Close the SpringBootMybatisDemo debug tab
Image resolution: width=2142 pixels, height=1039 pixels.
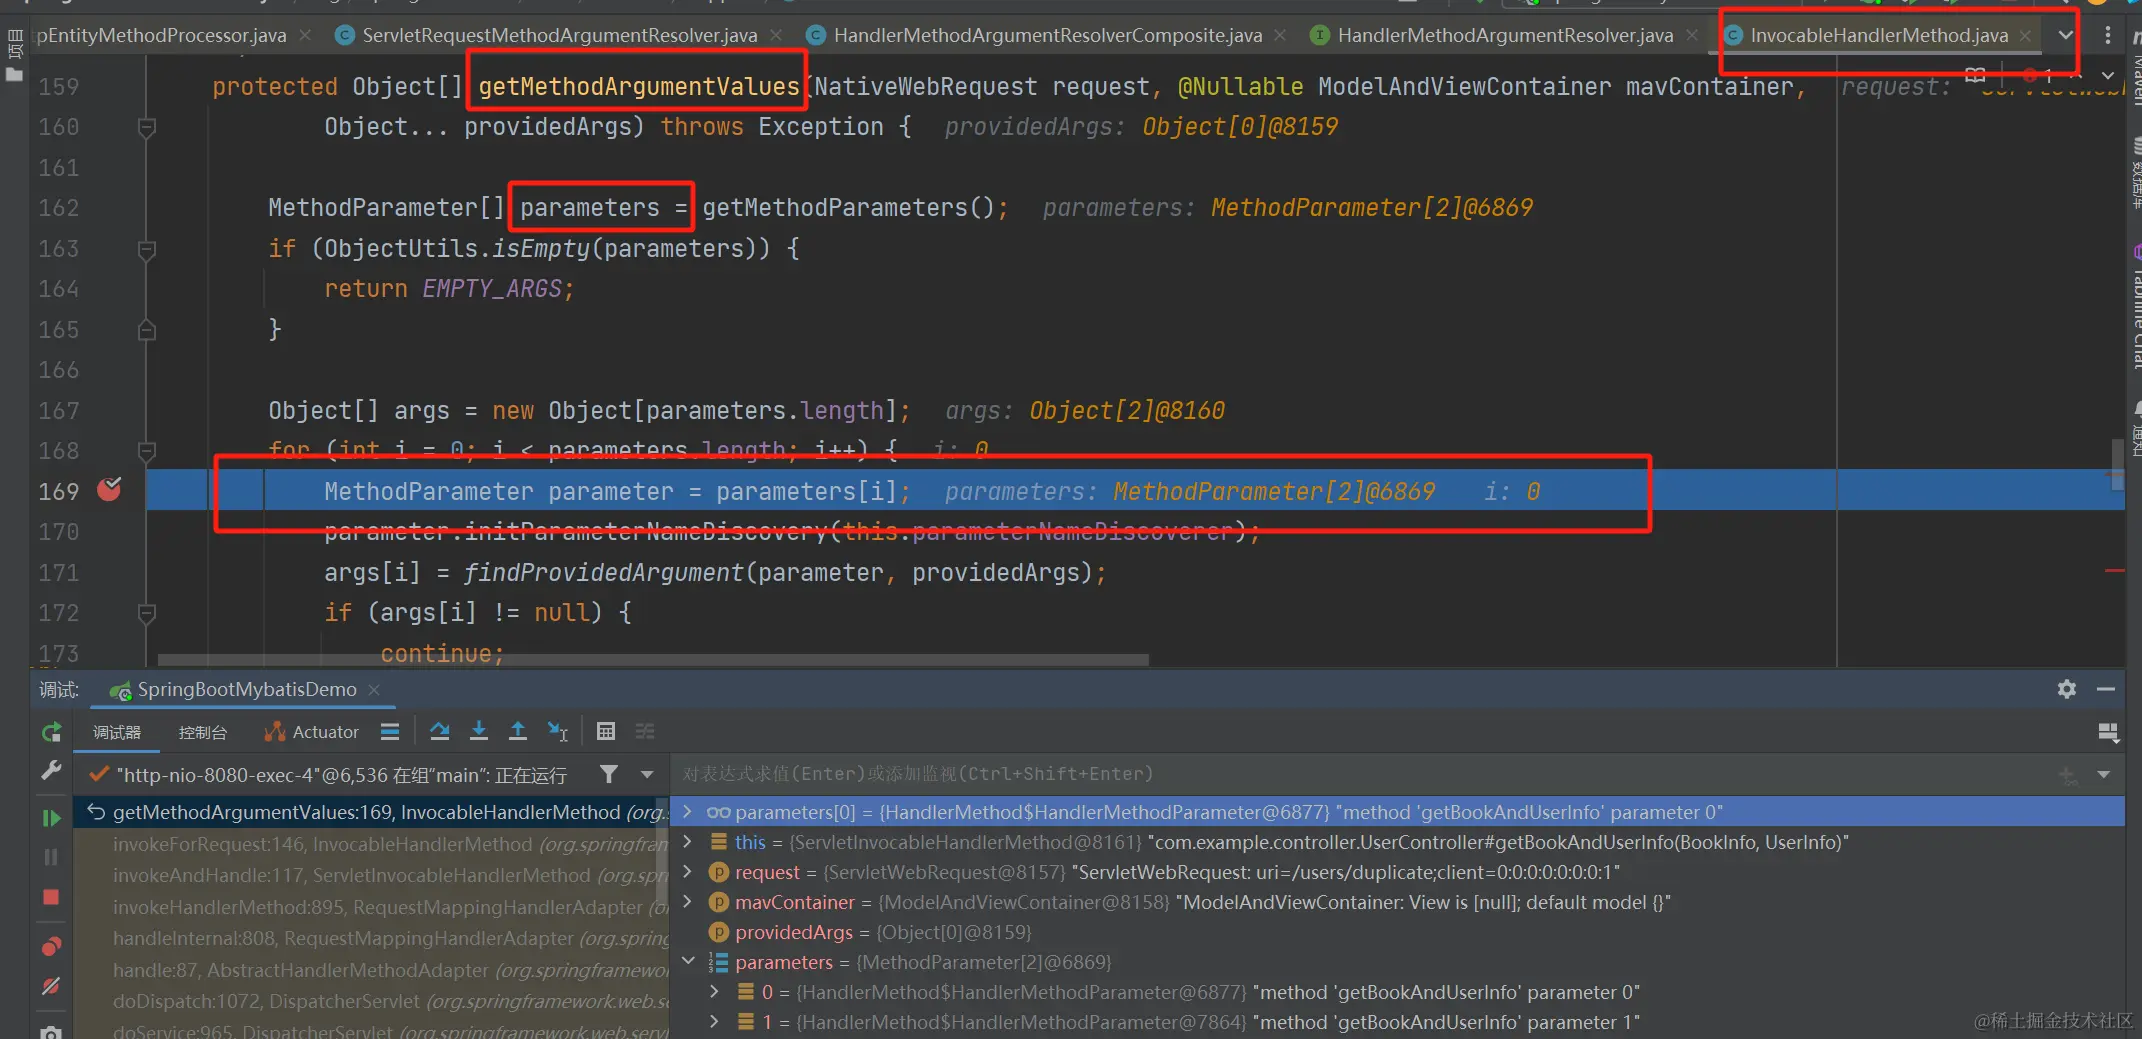click(x=374, y=690)
